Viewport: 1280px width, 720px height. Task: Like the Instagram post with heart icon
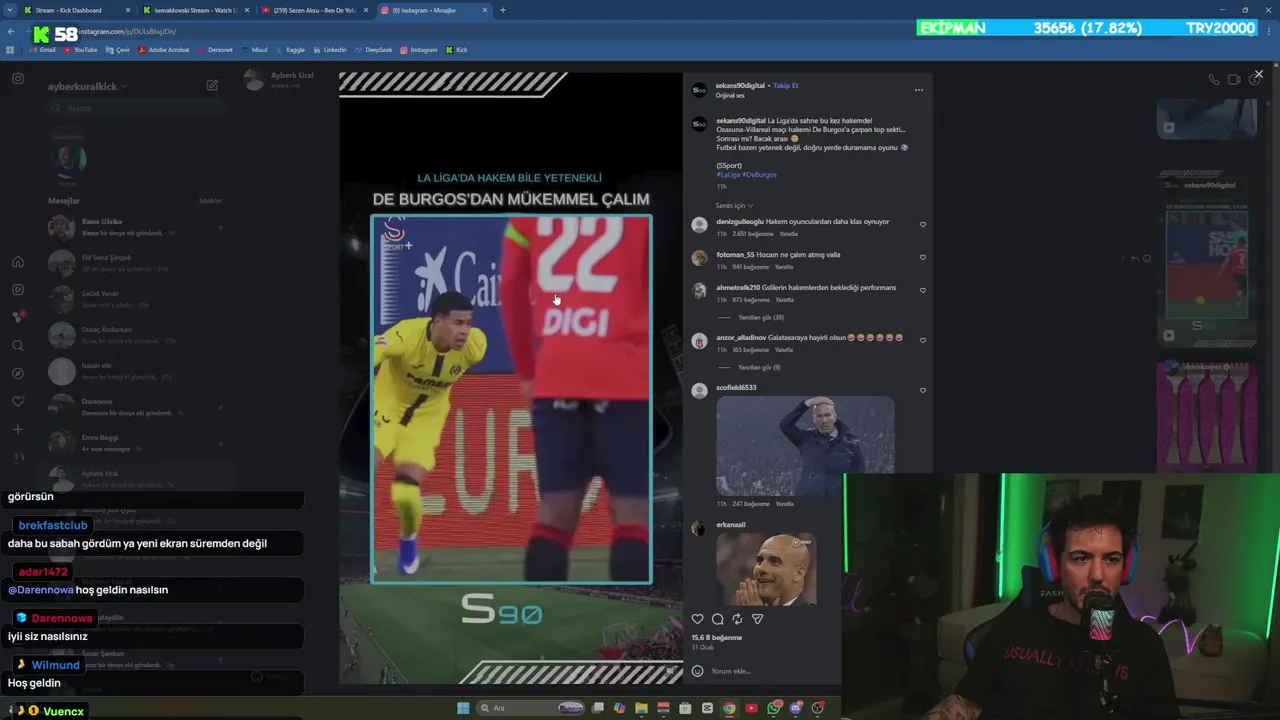(x=697, y=619)
